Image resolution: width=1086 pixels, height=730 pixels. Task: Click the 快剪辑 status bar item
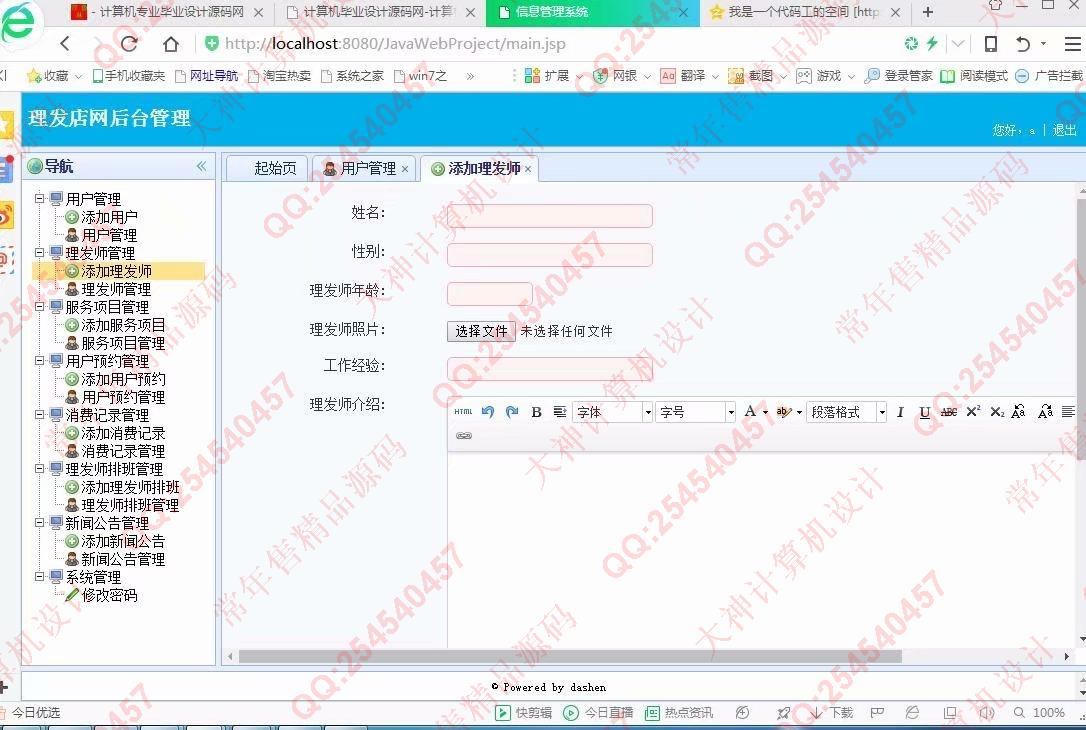click(x=524, y=713)
